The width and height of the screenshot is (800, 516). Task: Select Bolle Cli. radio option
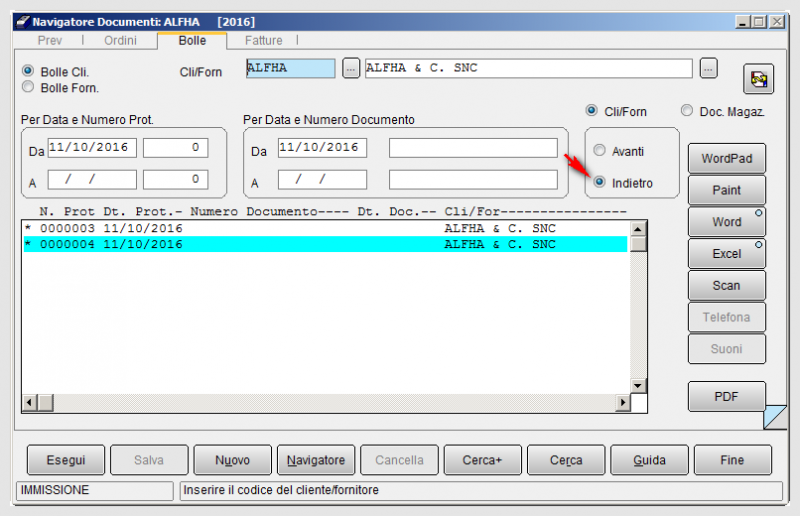pyautogui.click(x=28, y=70)
